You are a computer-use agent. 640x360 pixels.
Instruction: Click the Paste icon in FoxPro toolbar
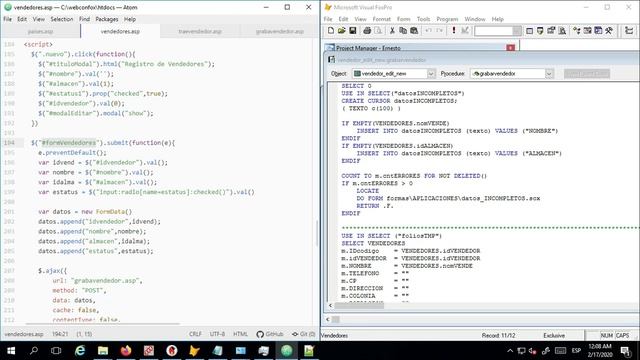point(414,31)
